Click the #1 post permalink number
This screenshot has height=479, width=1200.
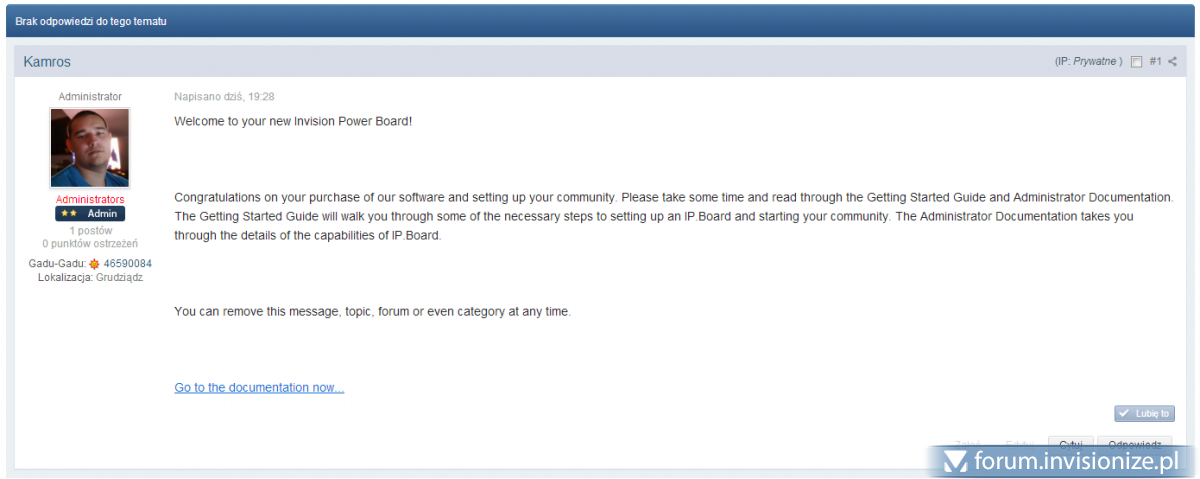(1155, 62)
